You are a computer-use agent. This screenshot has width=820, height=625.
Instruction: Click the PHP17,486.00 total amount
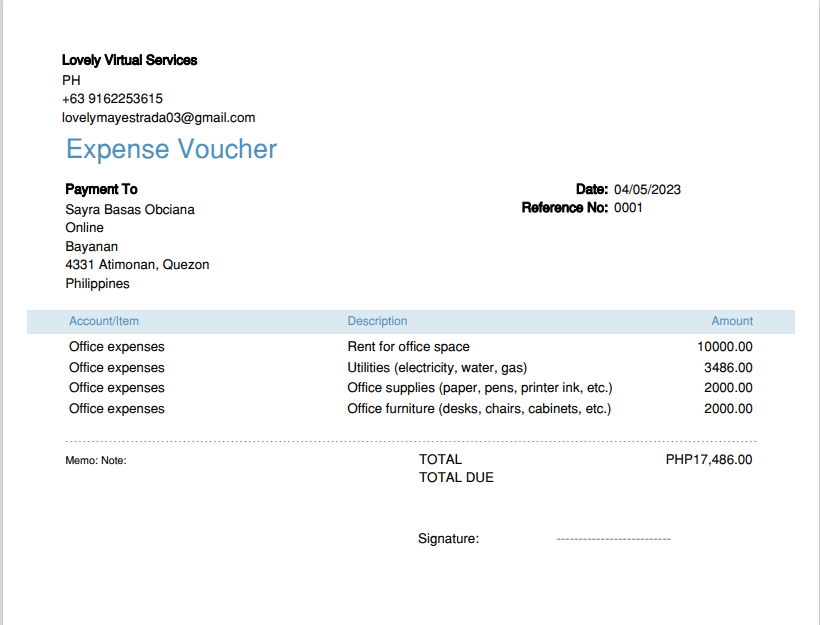point(709,460)
